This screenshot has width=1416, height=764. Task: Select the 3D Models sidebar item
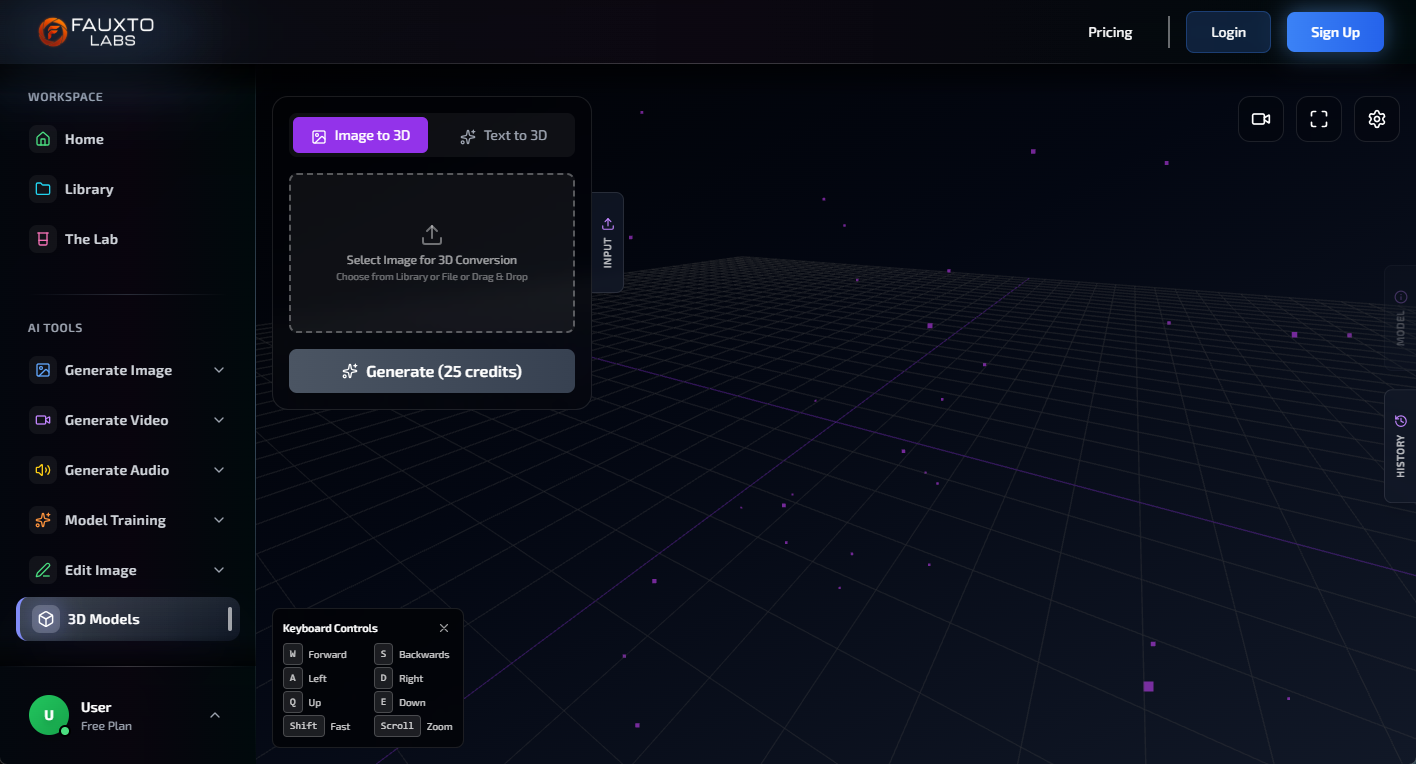click(x=128, y=619)
